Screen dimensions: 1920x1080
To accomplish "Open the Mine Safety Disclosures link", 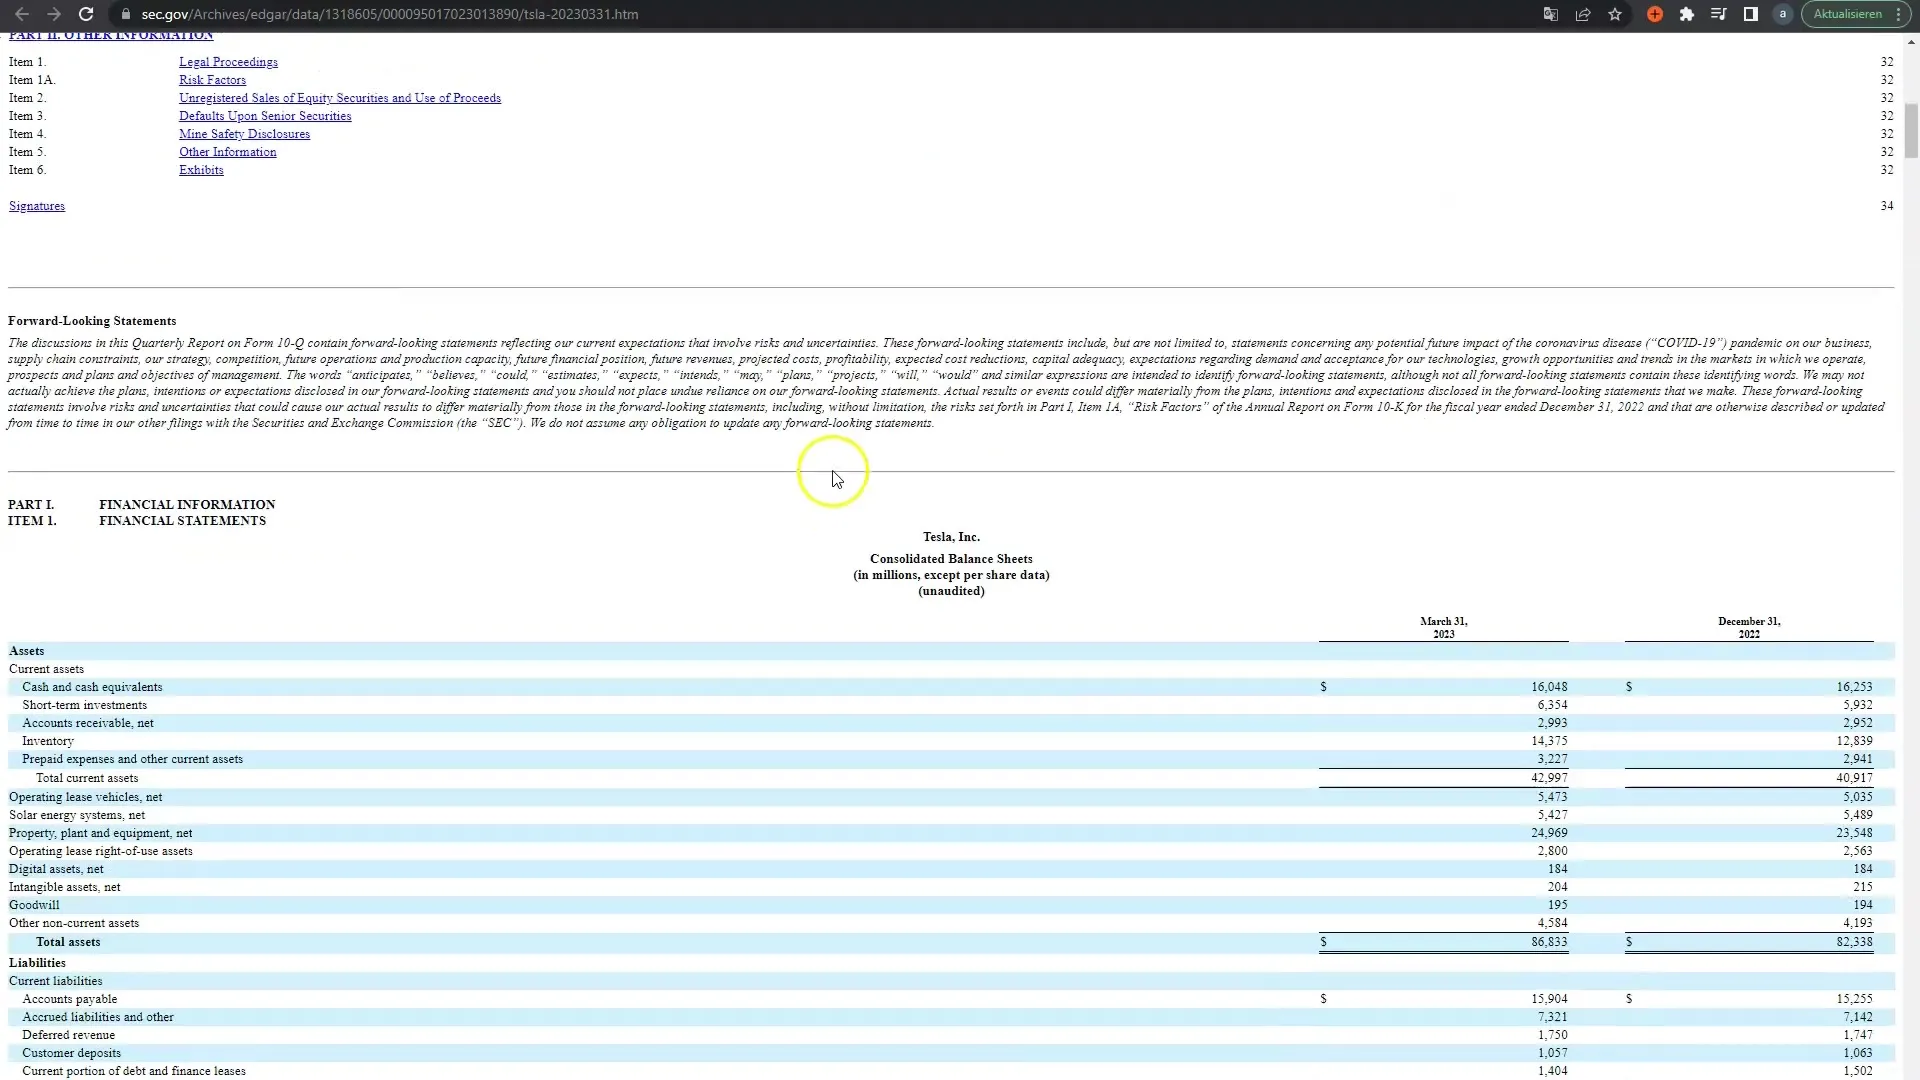I will [244, 134].
